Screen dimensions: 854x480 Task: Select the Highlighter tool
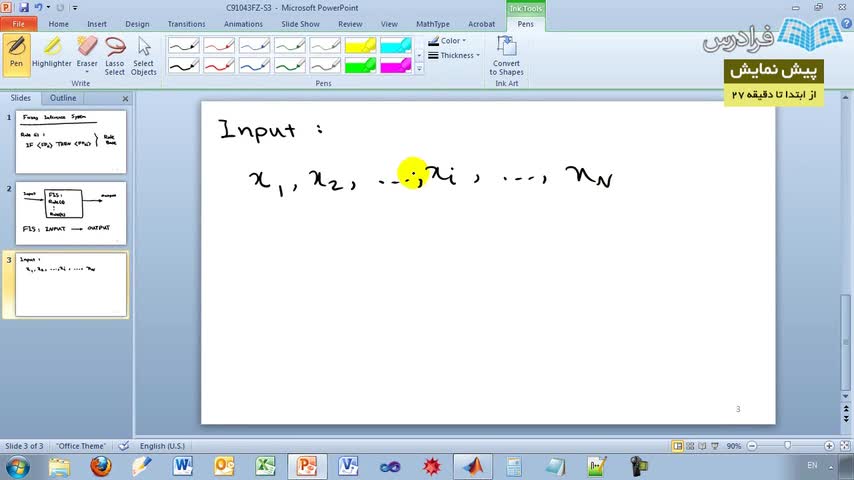52,54
